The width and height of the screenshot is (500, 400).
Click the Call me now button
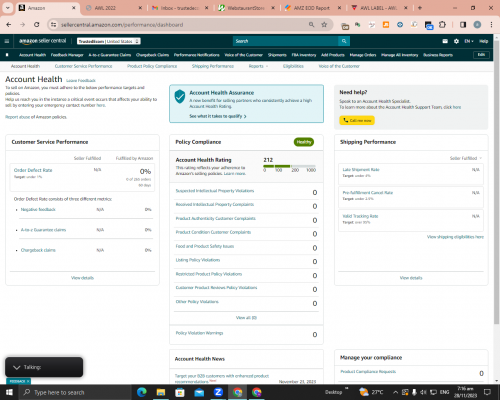(x=357, y=120)
